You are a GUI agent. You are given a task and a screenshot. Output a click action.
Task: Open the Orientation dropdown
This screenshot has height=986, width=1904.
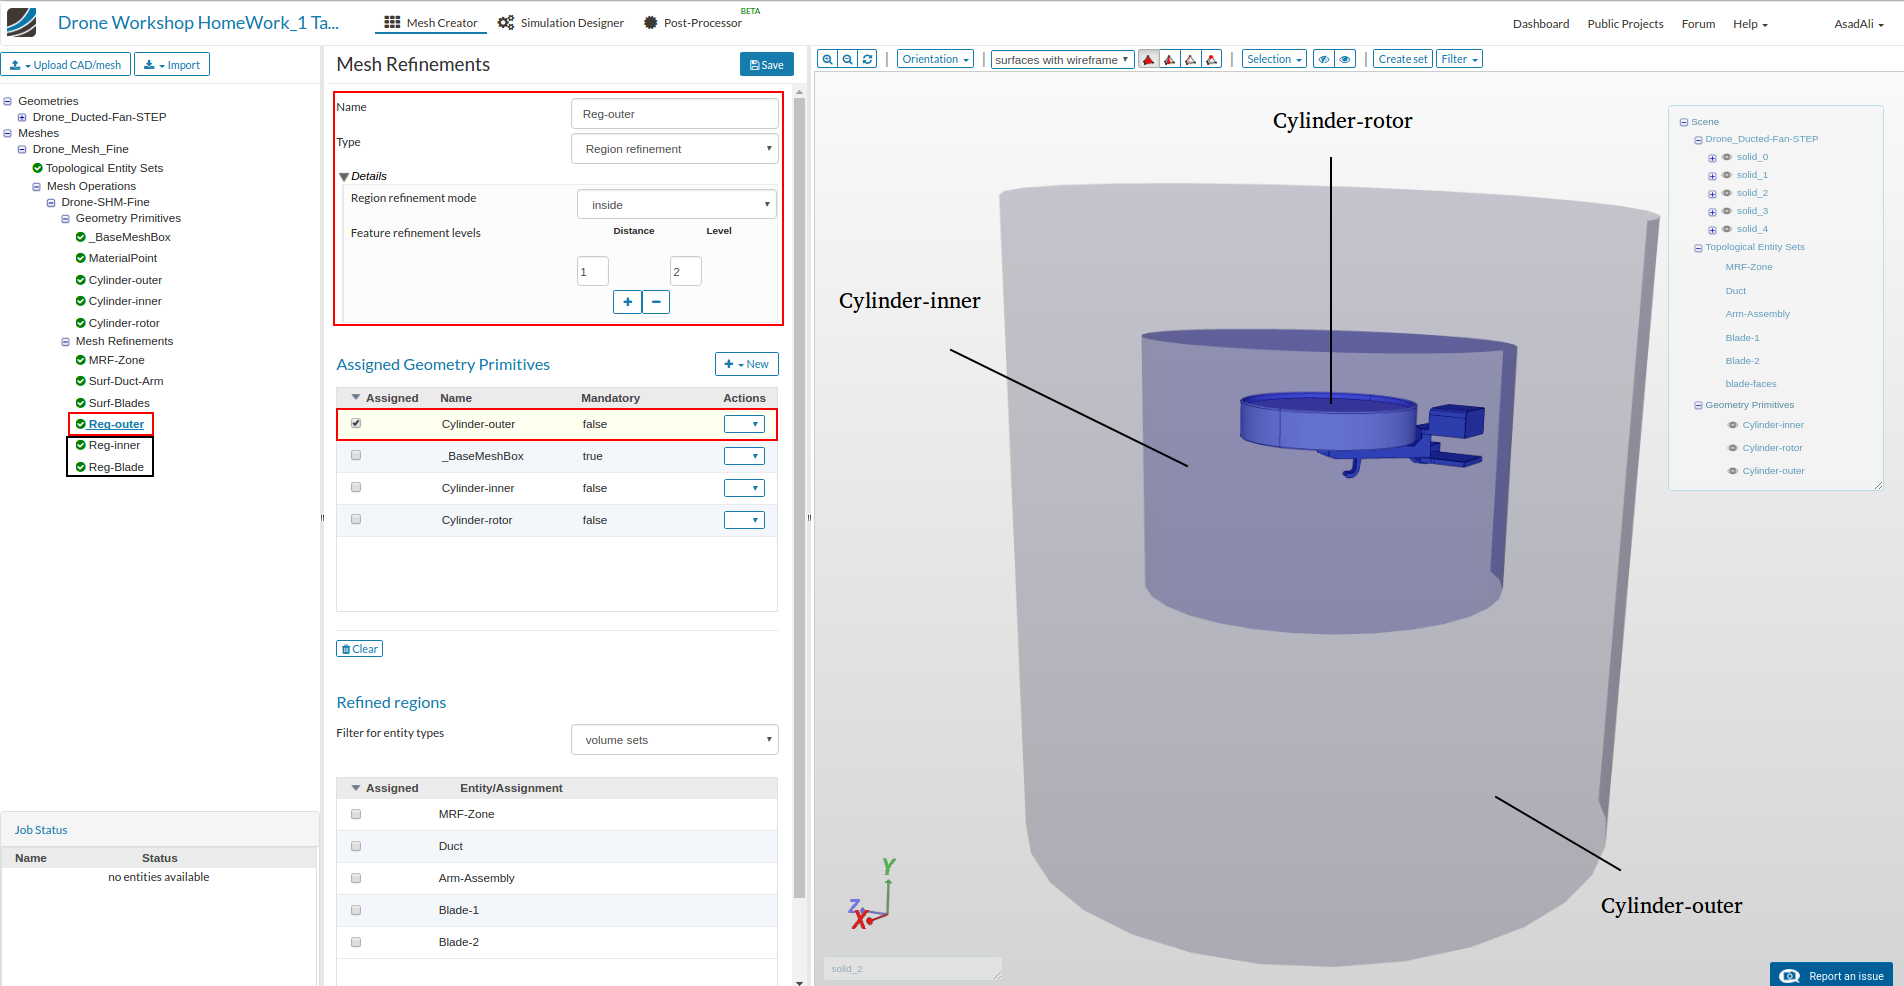coord(935,59)
